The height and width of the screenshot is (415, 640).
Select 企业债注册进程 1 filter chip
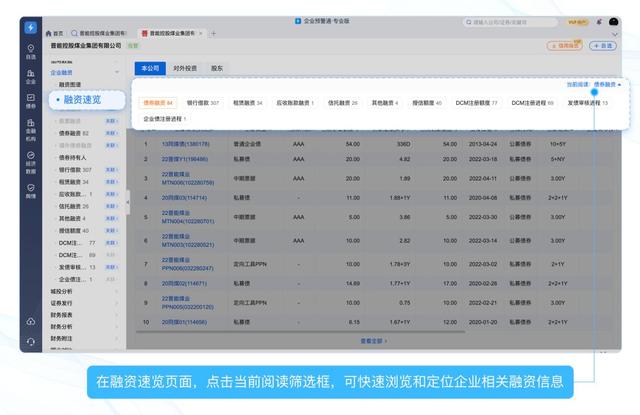[164, 119]
